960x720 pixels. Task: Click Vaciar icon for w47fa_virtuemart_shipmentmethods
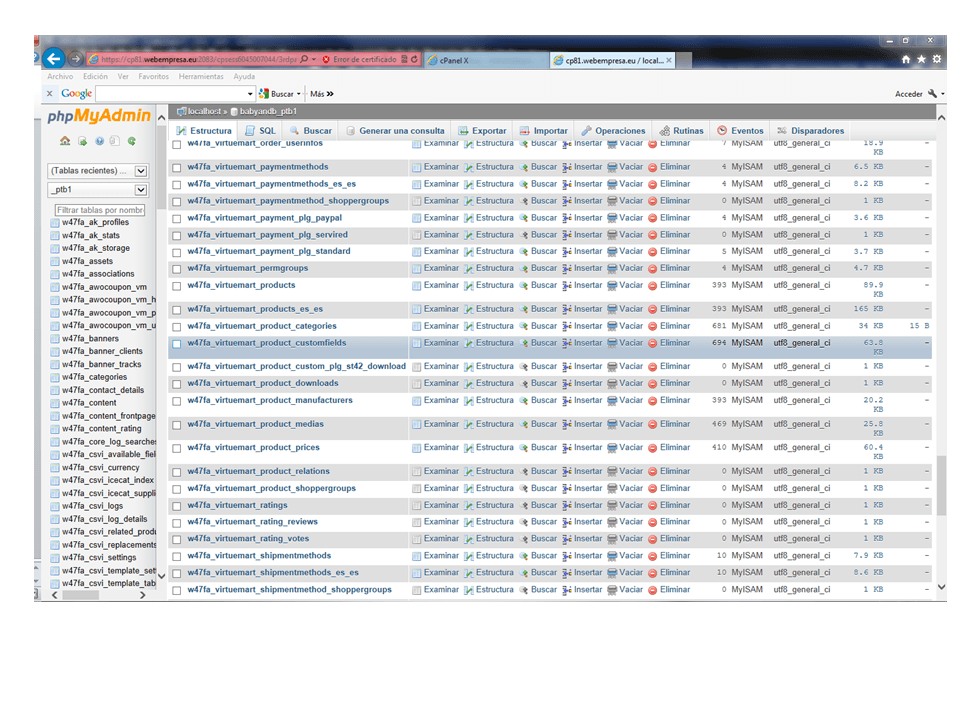tap(612, 556)
